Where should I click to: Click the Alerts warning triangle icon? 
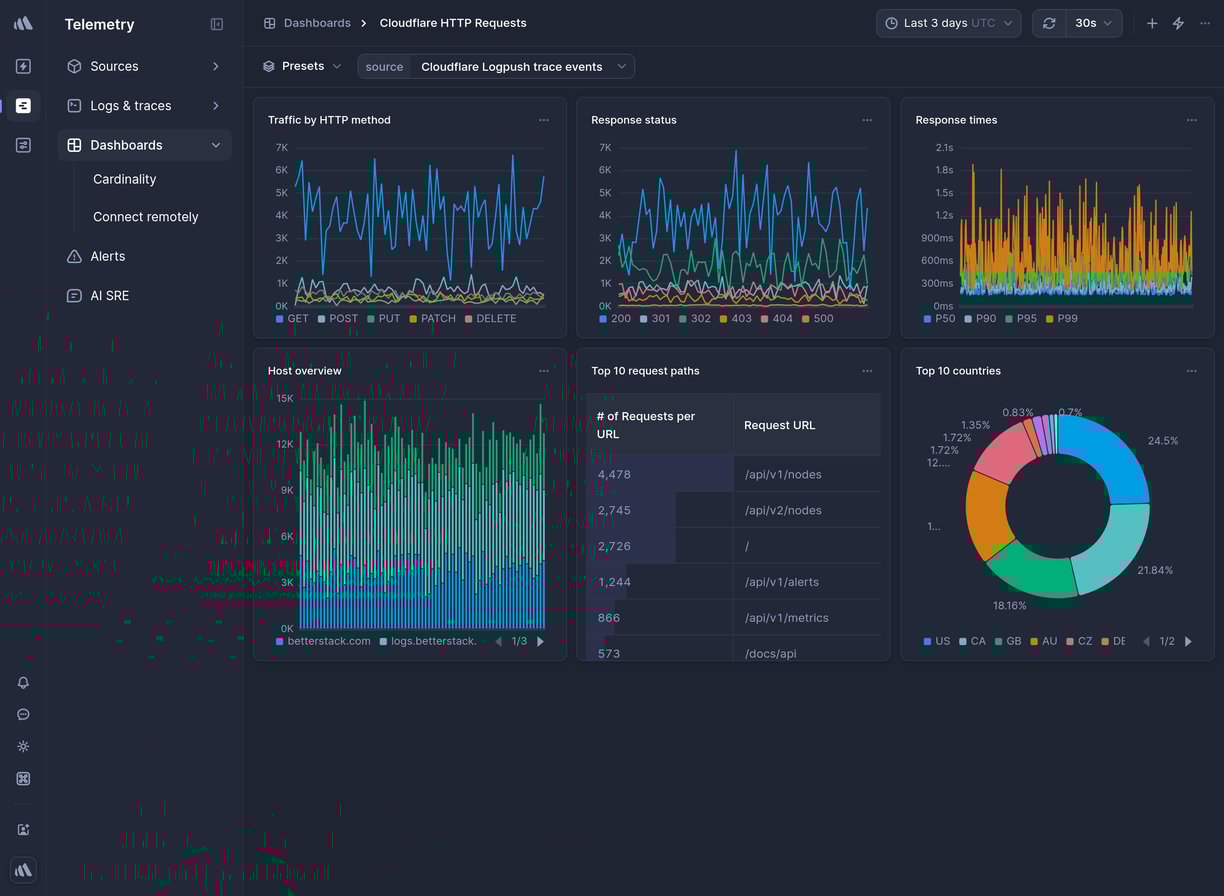click(x=74, y=256)
